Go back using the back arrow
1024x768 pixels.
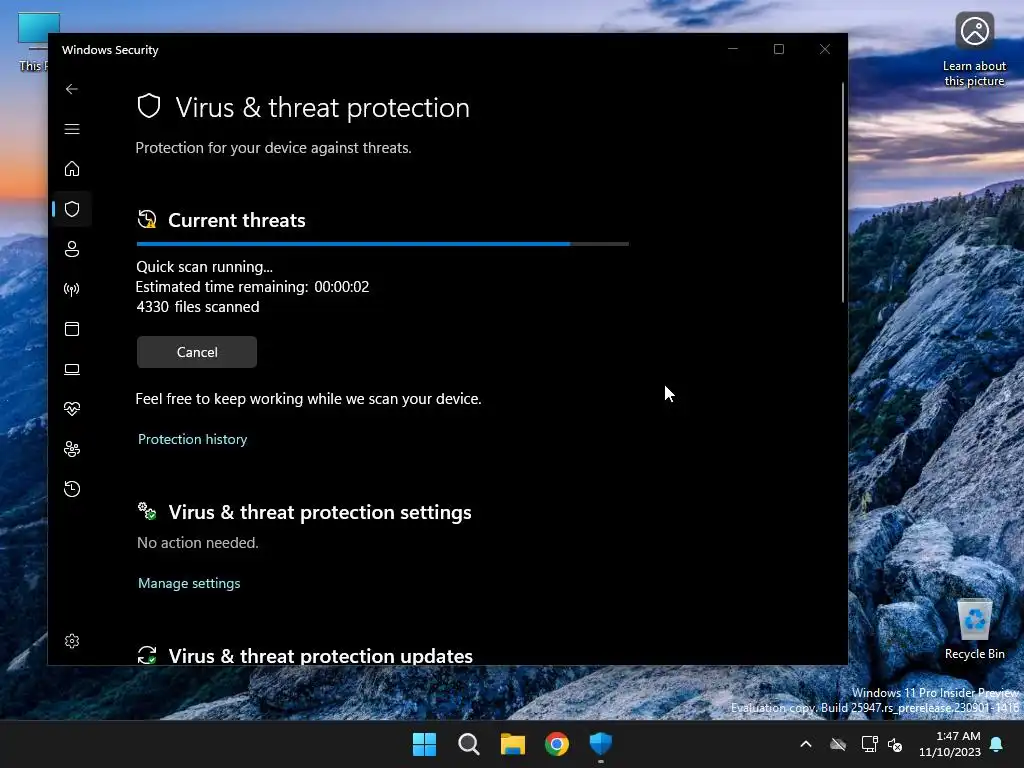click(x=72, y=89)
